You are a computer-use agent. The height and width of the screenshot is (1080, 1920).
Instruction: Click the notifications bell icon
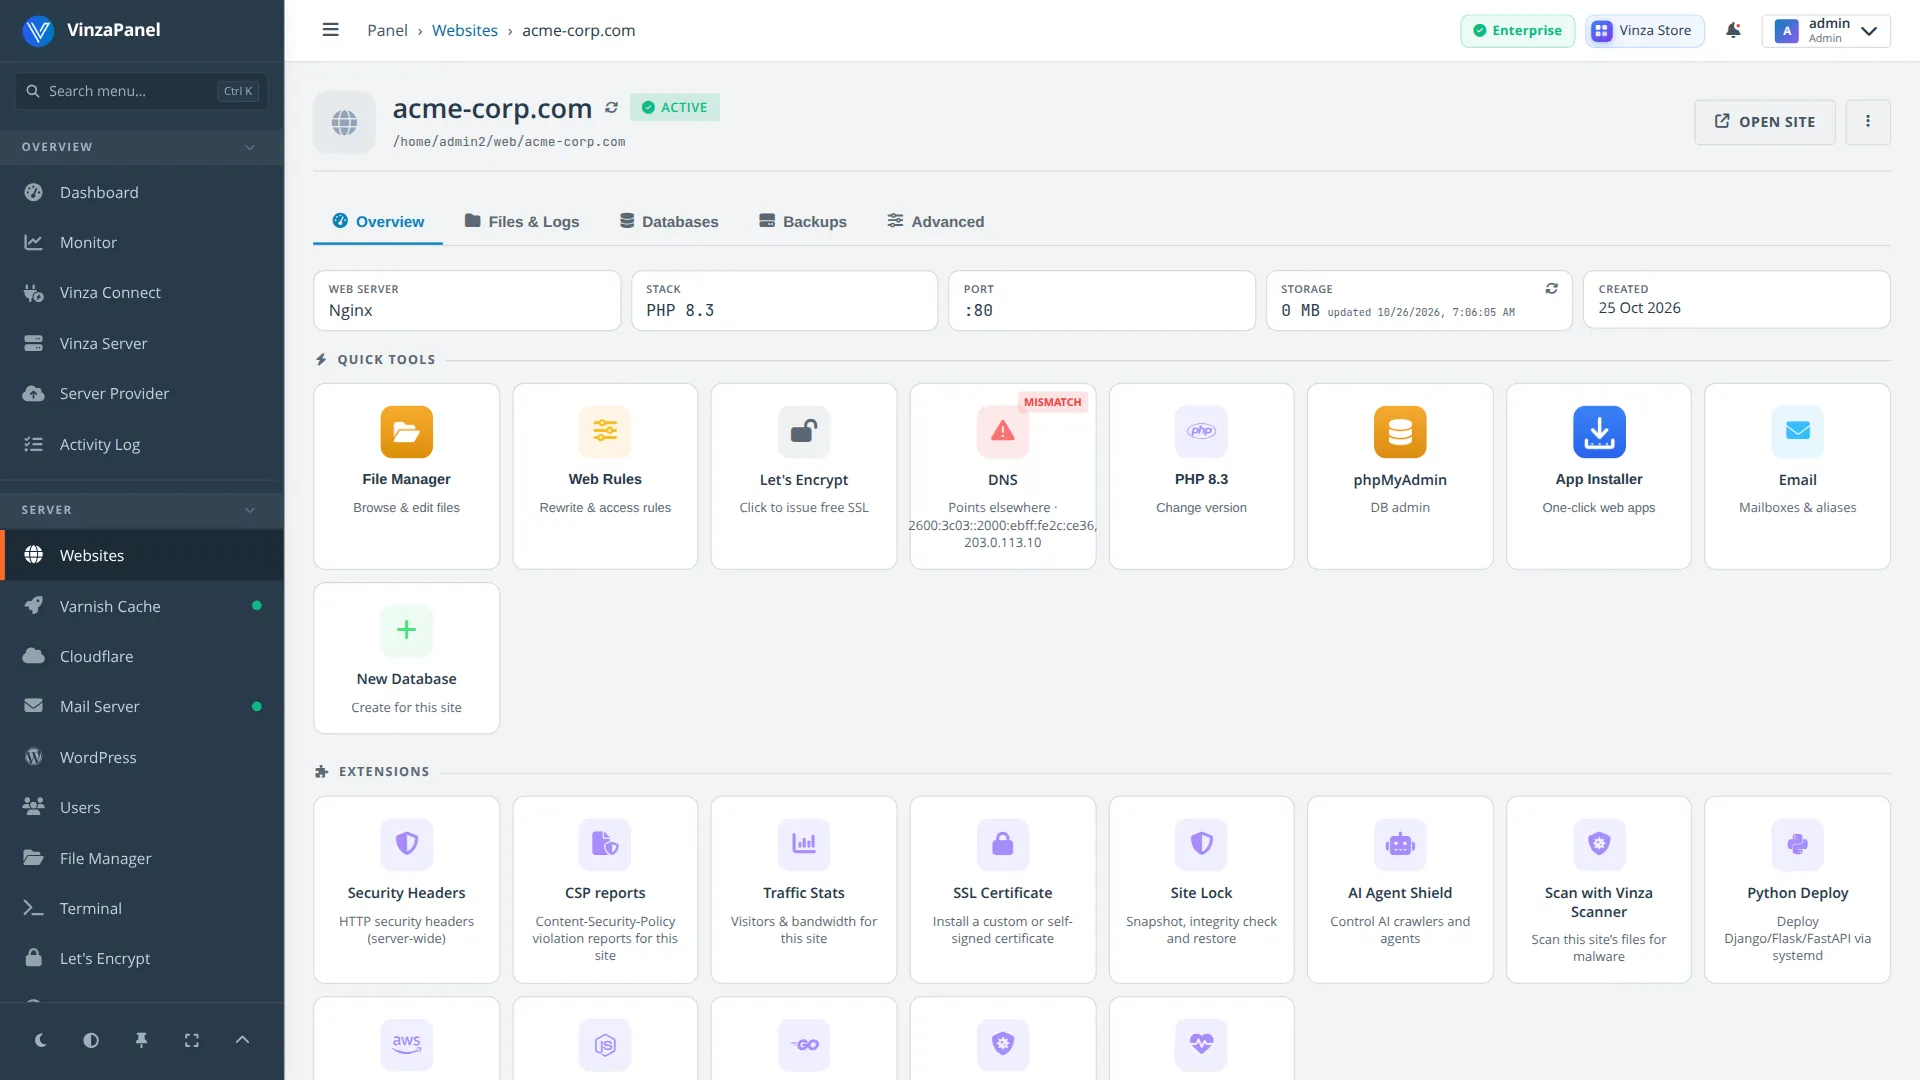[x=1733, y=30]
